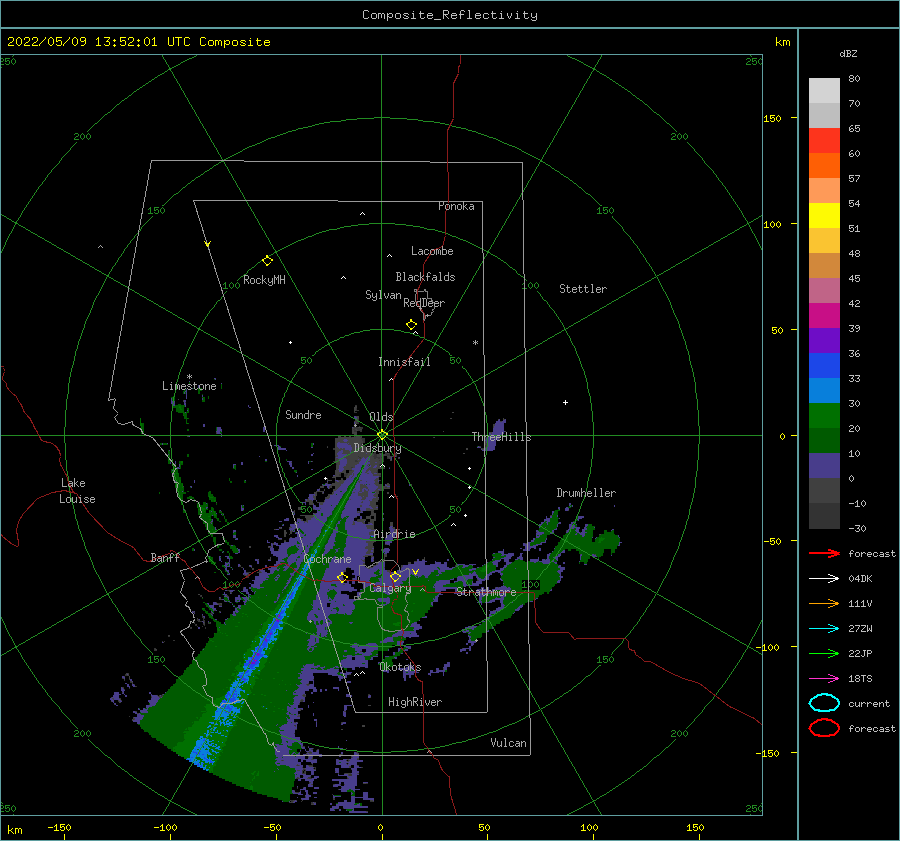Click the Didsbury town label
The width and height of the screenshot is (900, 841).
click(x=377, y=448)
